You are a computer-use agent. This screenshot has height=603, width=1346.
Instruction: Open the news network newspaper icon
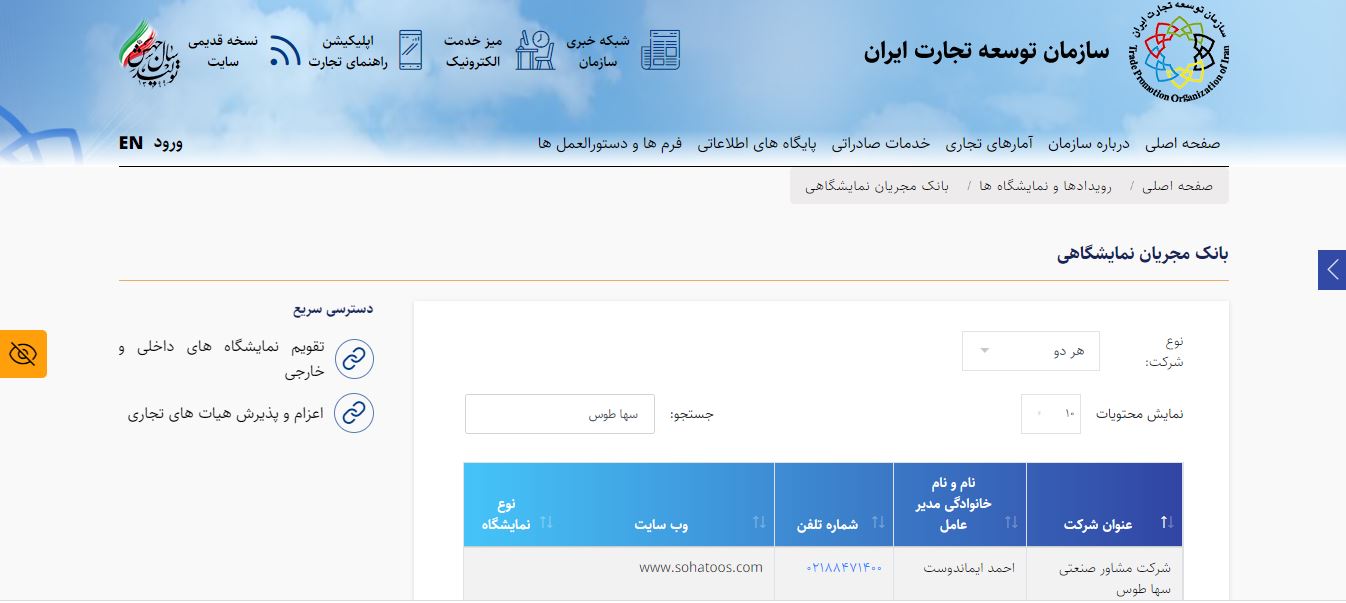coord(661,50)
